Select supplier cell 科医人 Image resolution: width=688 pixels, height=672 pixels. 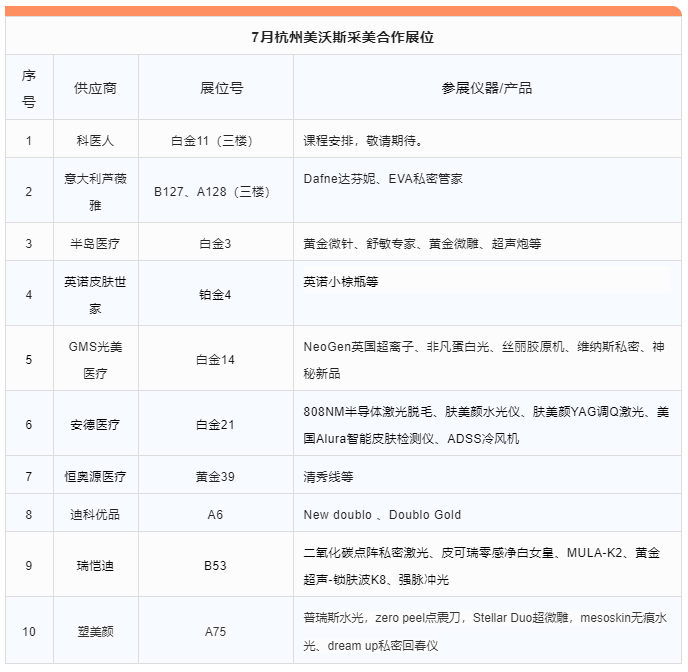pyautogui.click(x=95, y=141)
